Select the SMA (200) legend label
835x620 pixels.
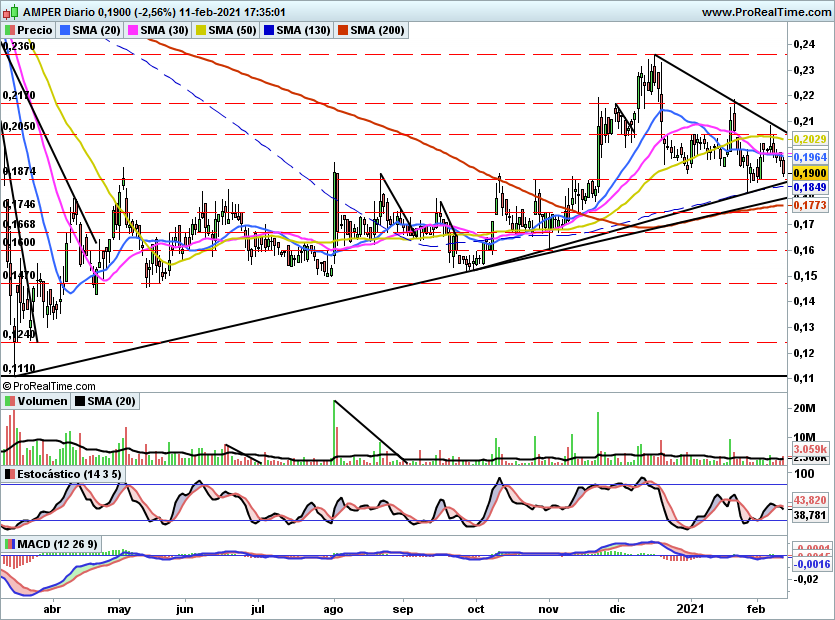click(x=378, y=30)
